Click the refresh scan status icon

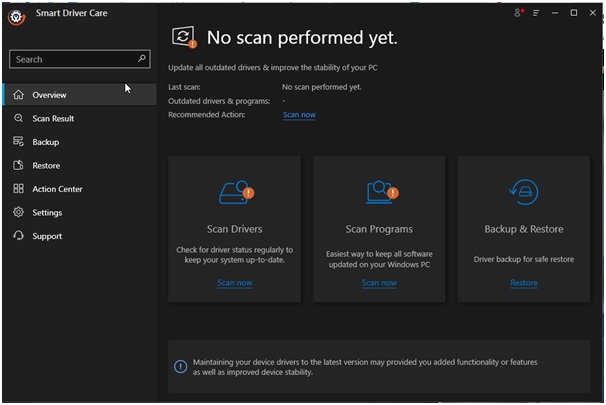pos(183,37)
